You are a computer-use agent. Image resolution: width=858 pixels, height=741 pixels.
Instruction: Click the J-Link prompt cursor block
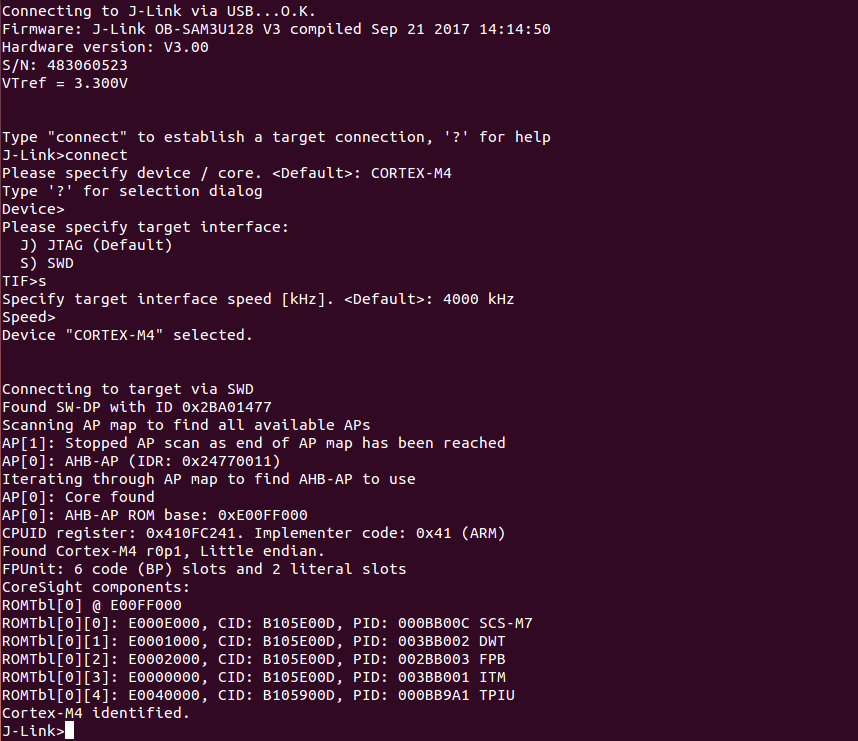[69, 731]
